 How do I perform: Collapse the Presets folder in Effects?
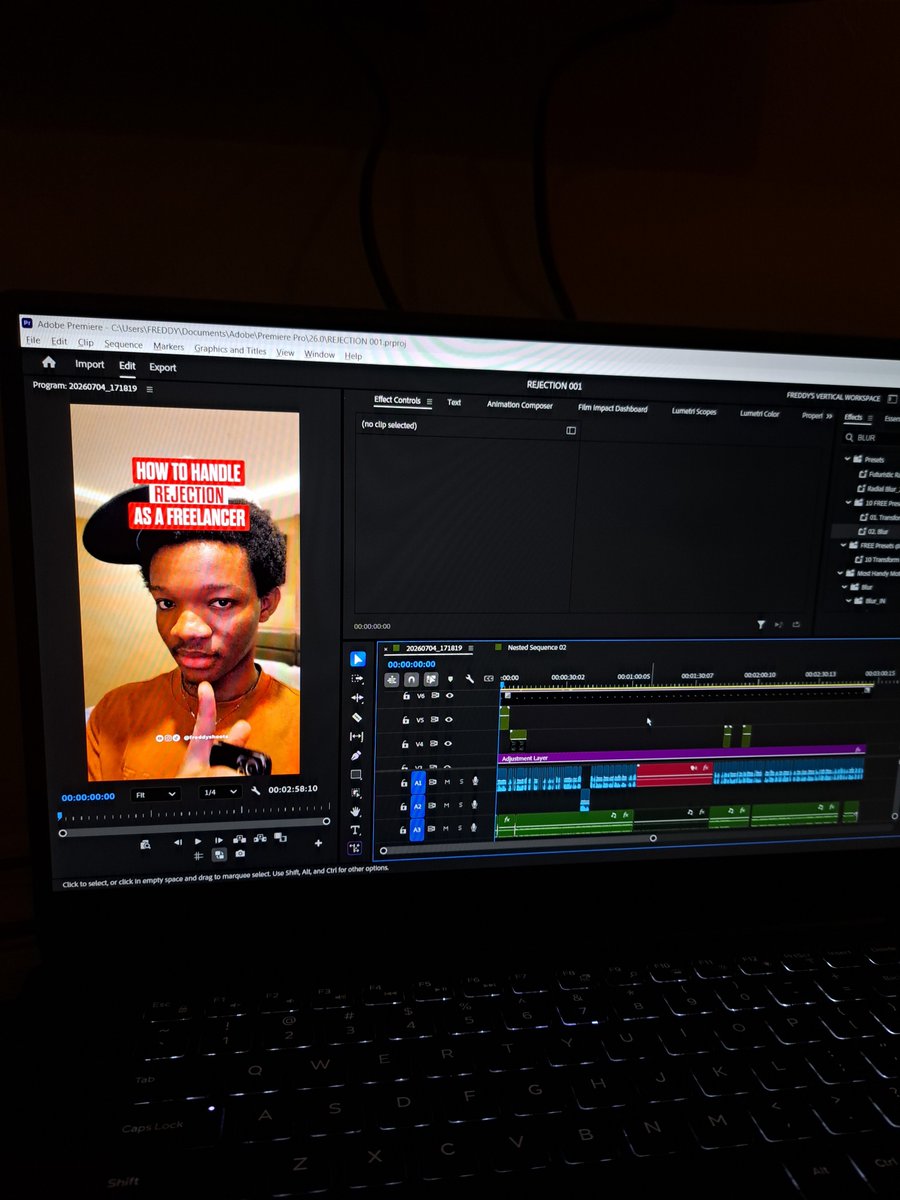point(847,459)
